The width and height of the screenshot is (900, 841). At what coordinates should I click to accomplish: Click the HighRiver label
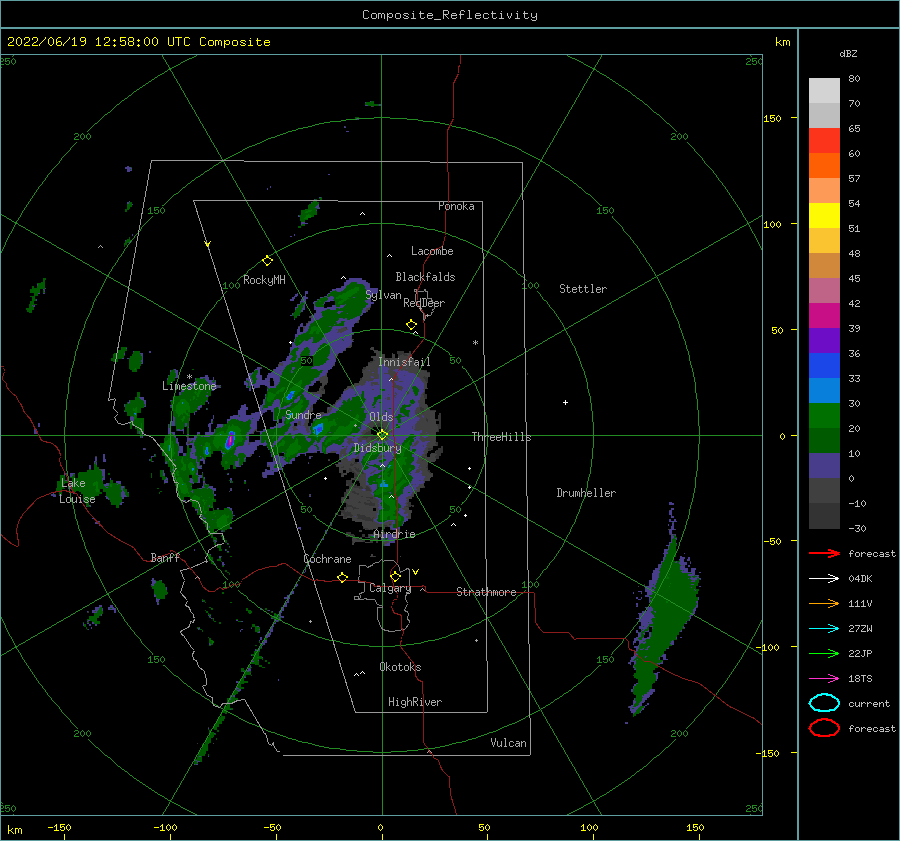point(414,702)
